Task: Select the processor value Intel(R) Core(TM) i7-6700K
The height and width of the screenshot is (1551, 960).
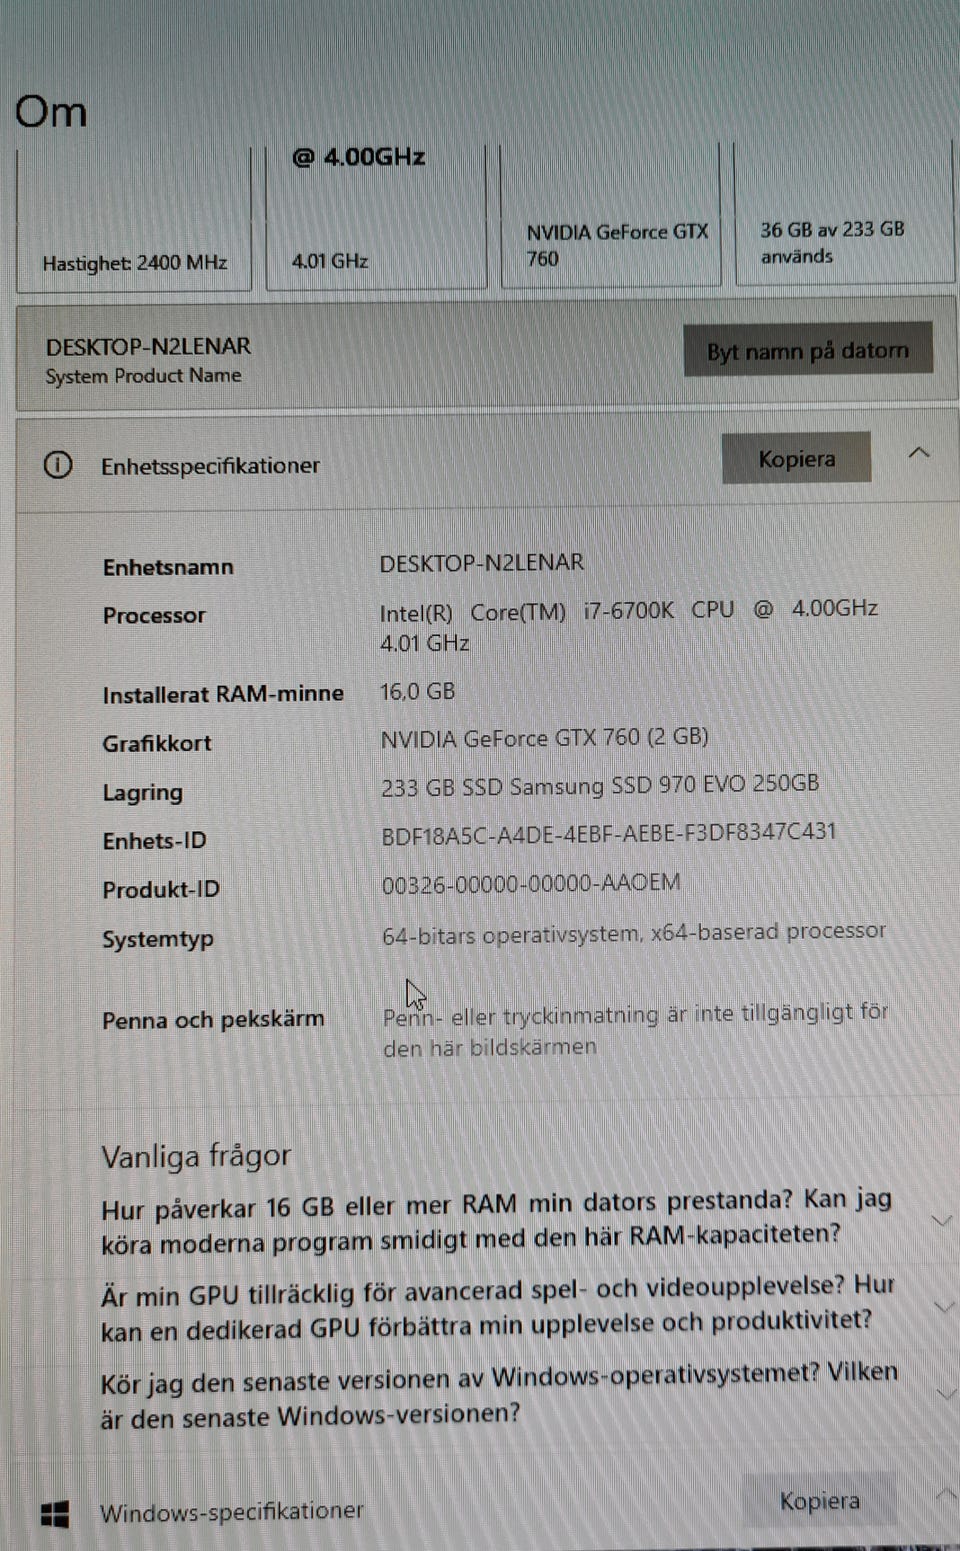Action: tap(629, 625)
